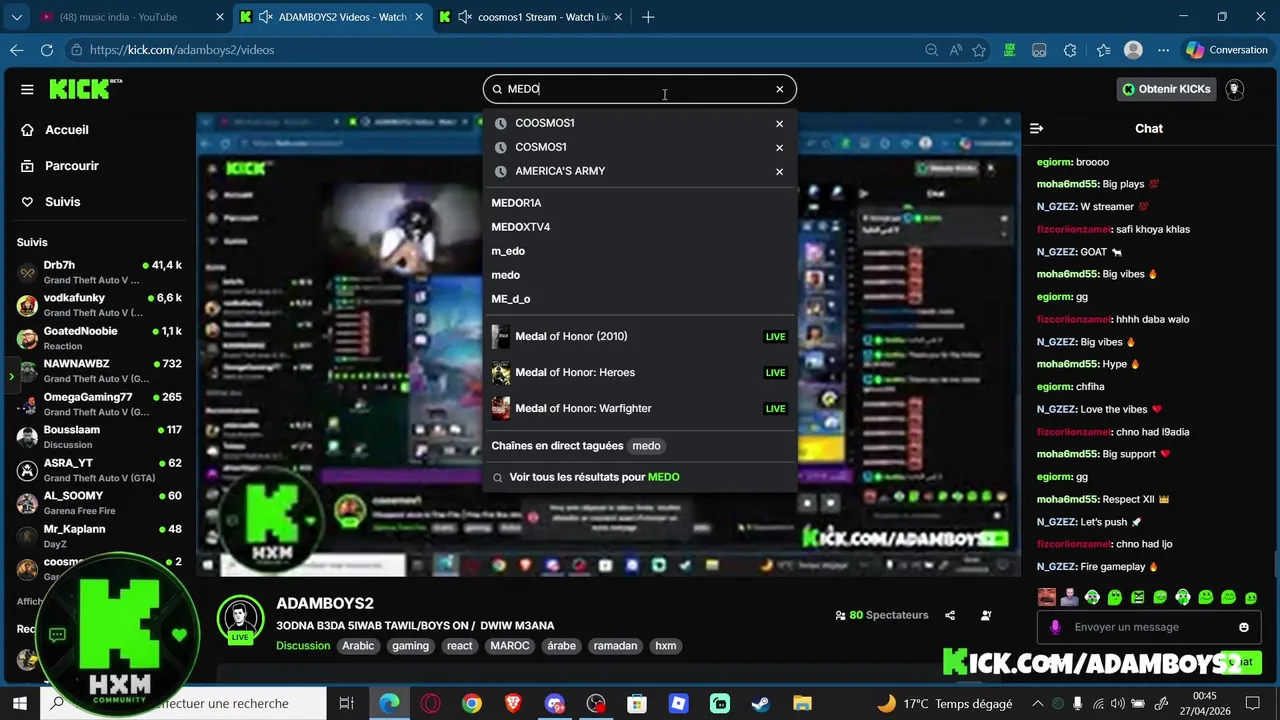
Task: Open followed channel Bousslaam
Action: click(99, 437)
